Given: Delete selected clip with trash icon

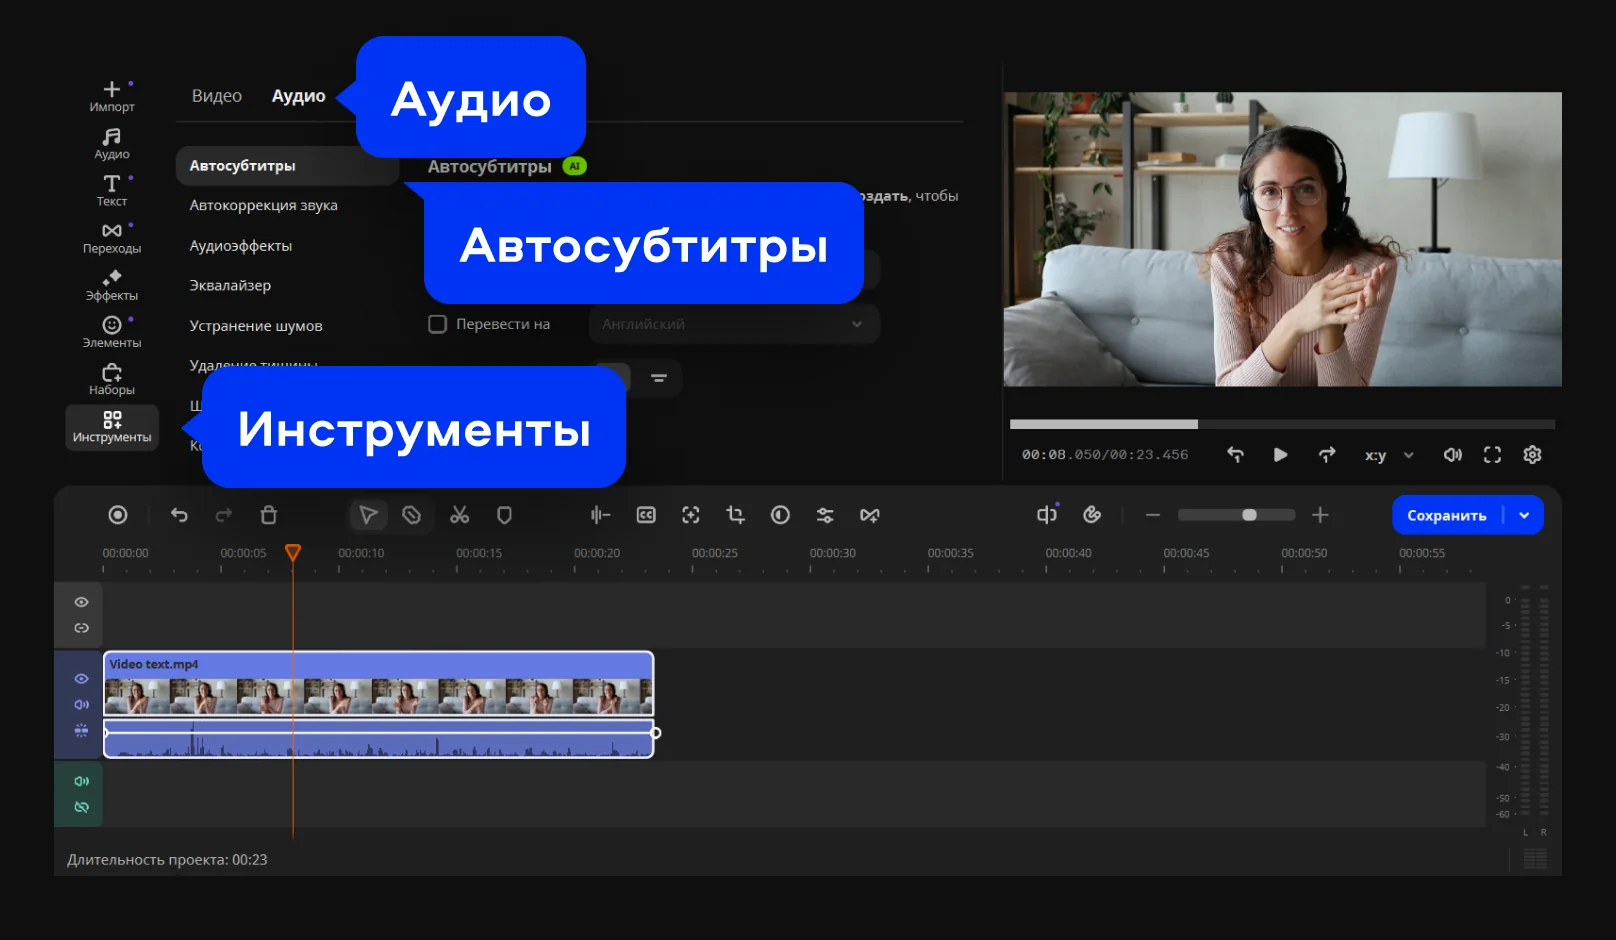Looking at the screenshot, I should 269,515.
